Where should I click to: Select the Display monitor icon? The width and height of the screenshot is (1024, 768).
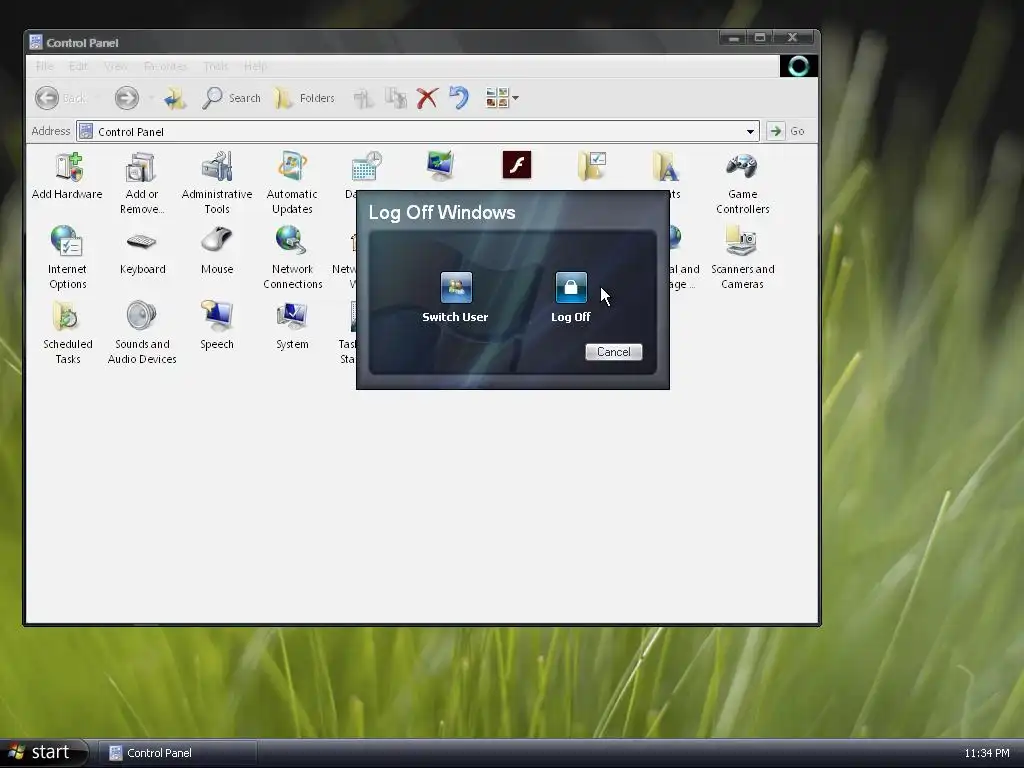point(441,166)
